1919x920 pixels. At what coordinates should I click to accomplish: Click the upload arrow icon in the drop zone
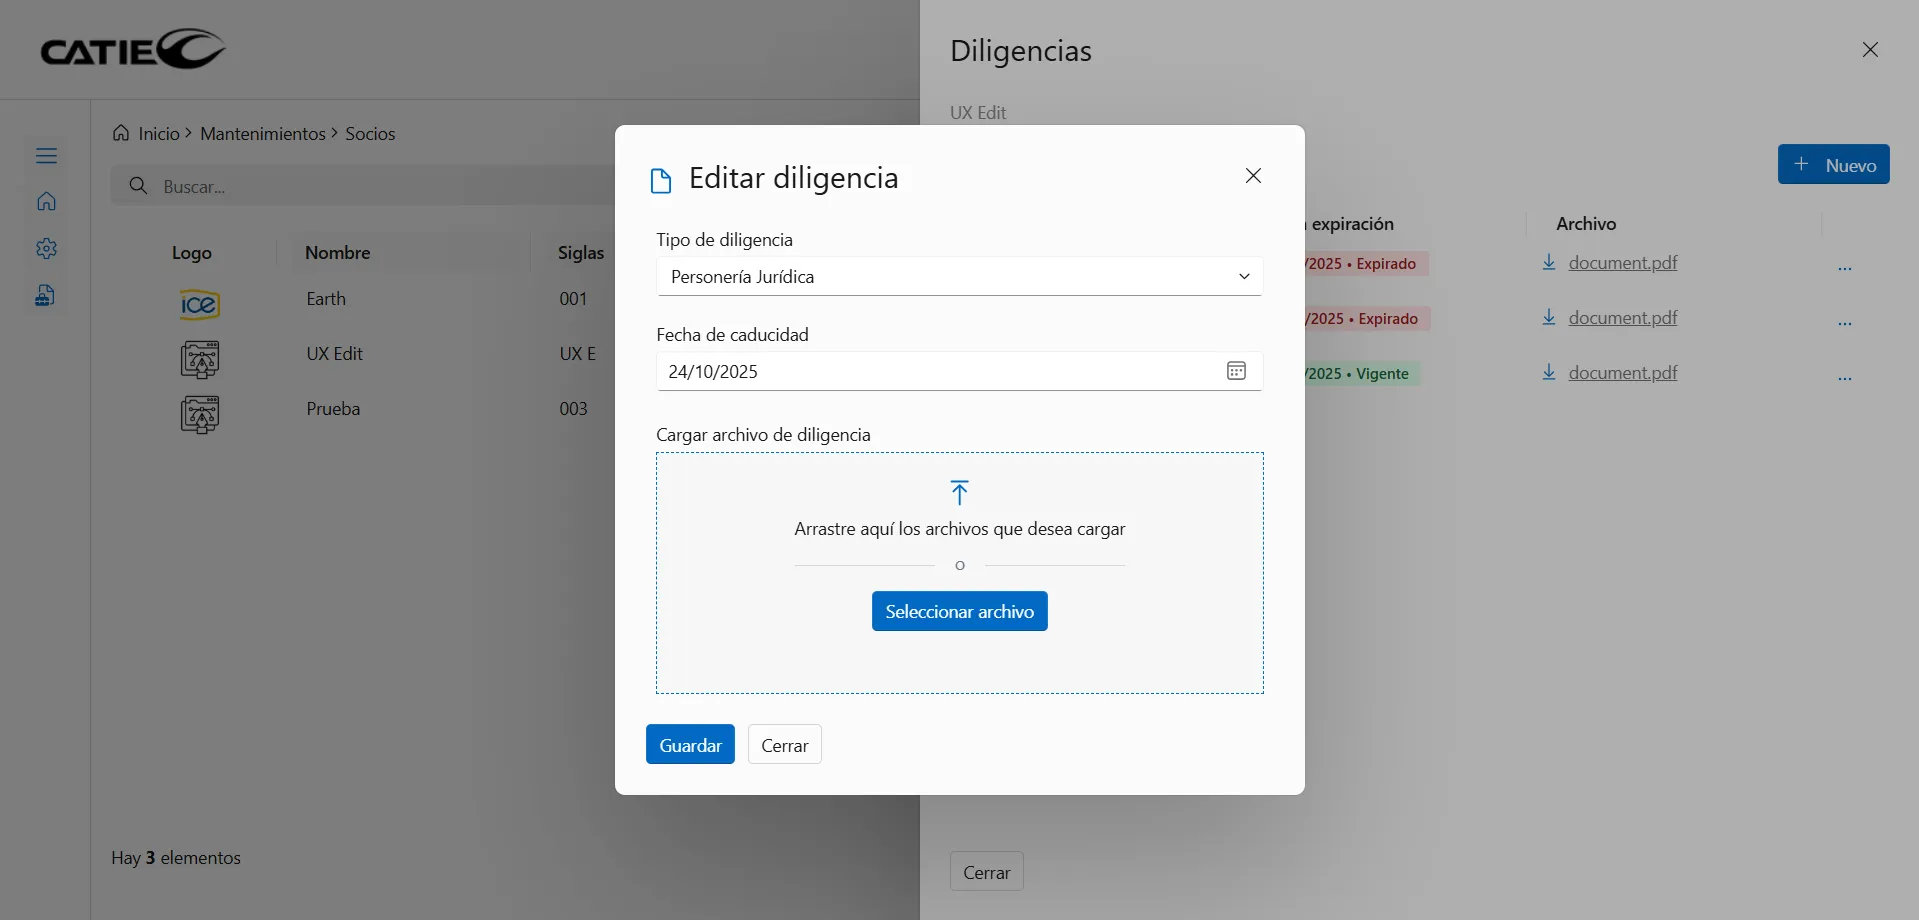point(959,492)
